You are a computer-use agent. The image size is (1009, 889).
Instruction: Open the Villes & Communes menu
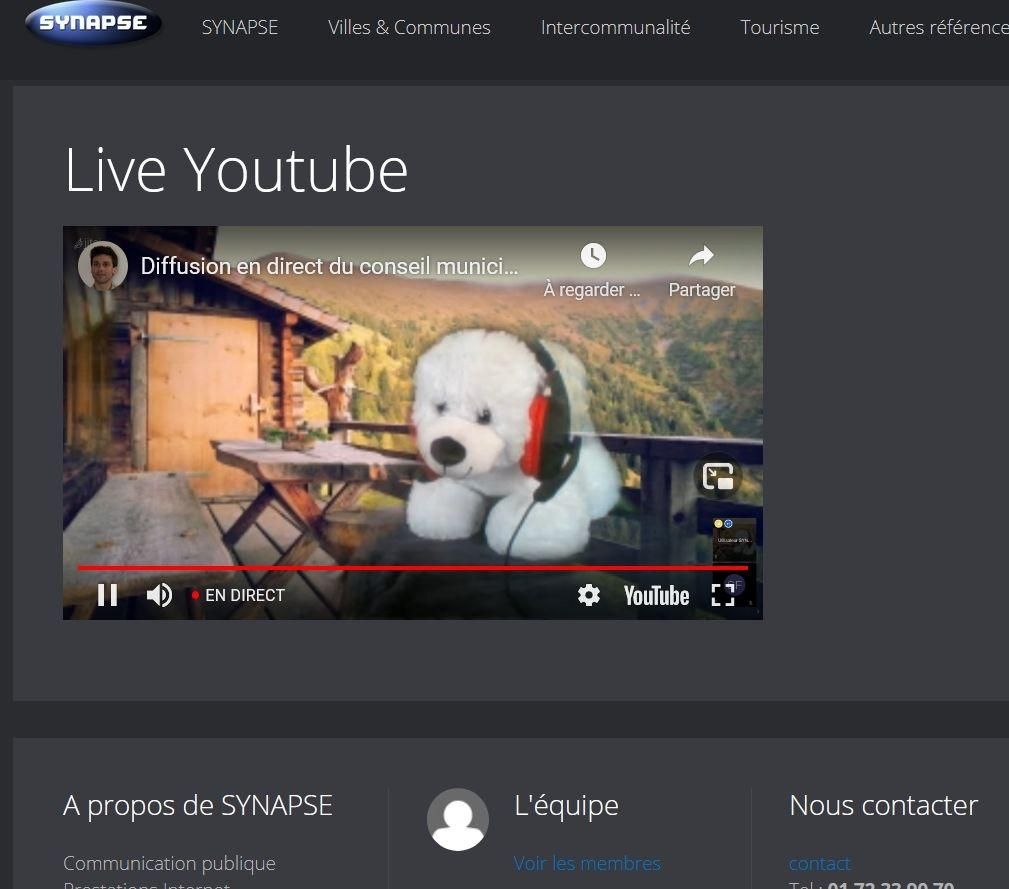click(409, 28)
